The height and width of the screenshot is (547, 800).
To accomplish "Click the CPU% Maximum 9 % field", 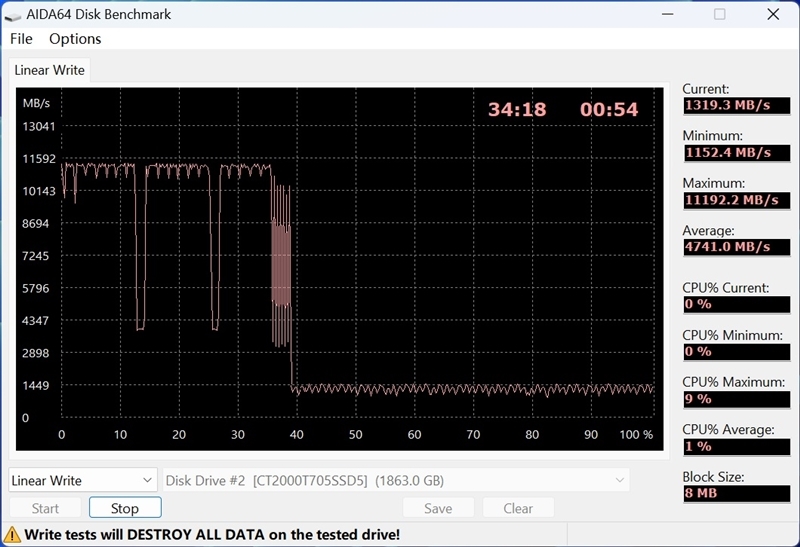I will tap(736, 399).
